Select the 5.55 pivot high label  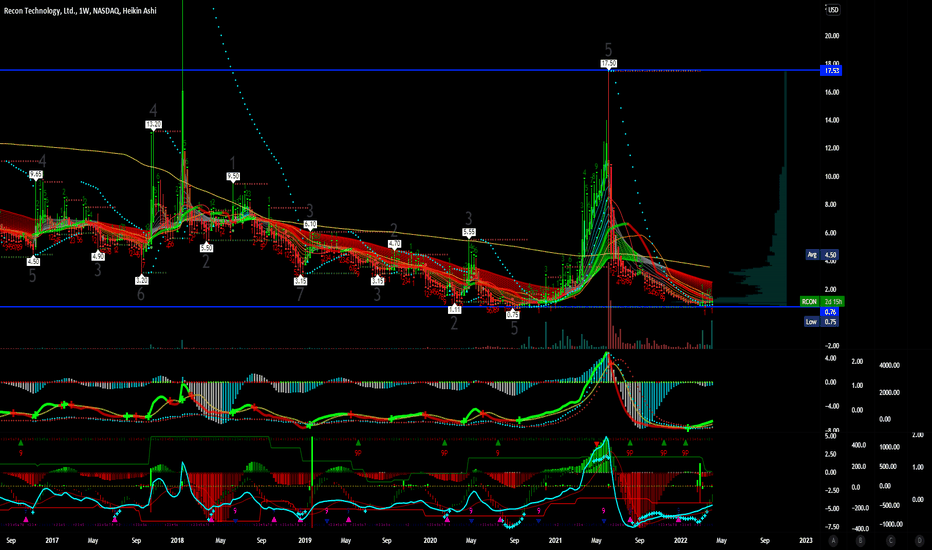pyautogui.click(x=469, y=232)
